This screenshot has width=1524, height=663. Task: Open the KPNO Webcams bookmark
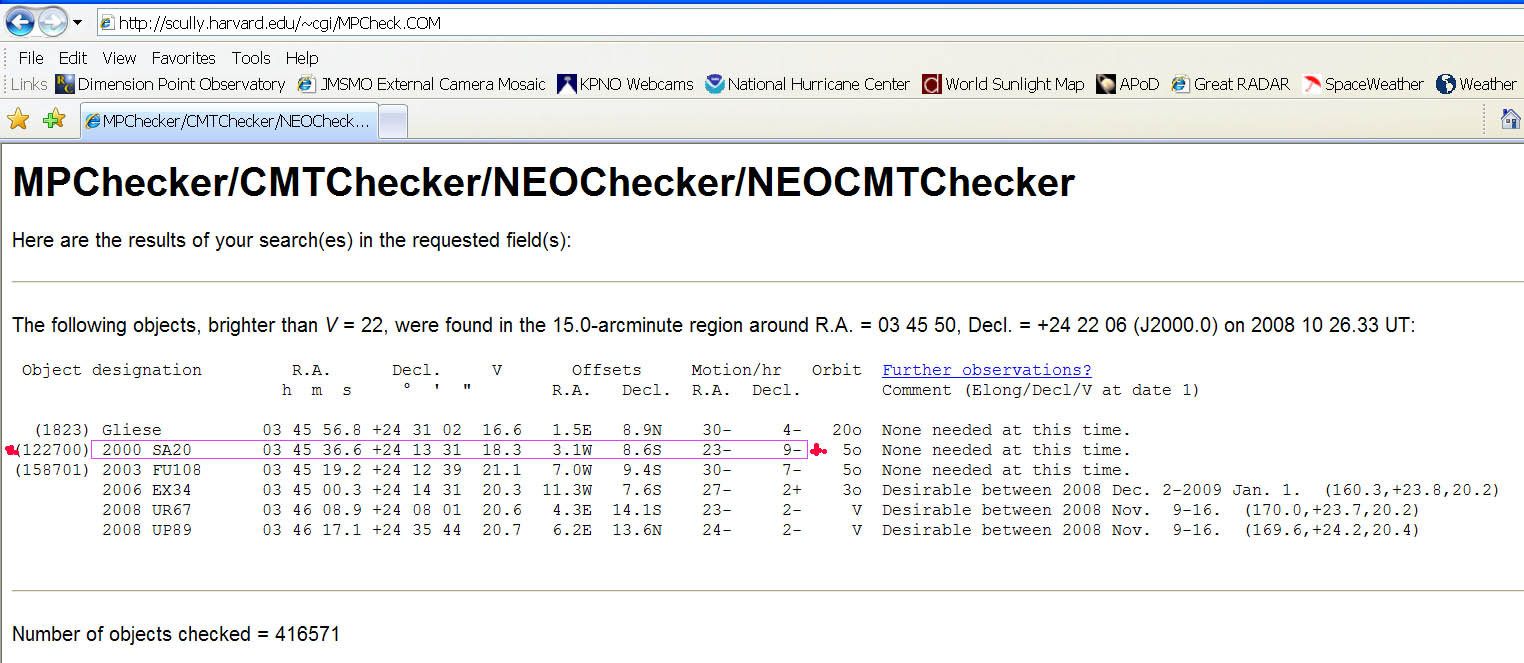[625, 84]
